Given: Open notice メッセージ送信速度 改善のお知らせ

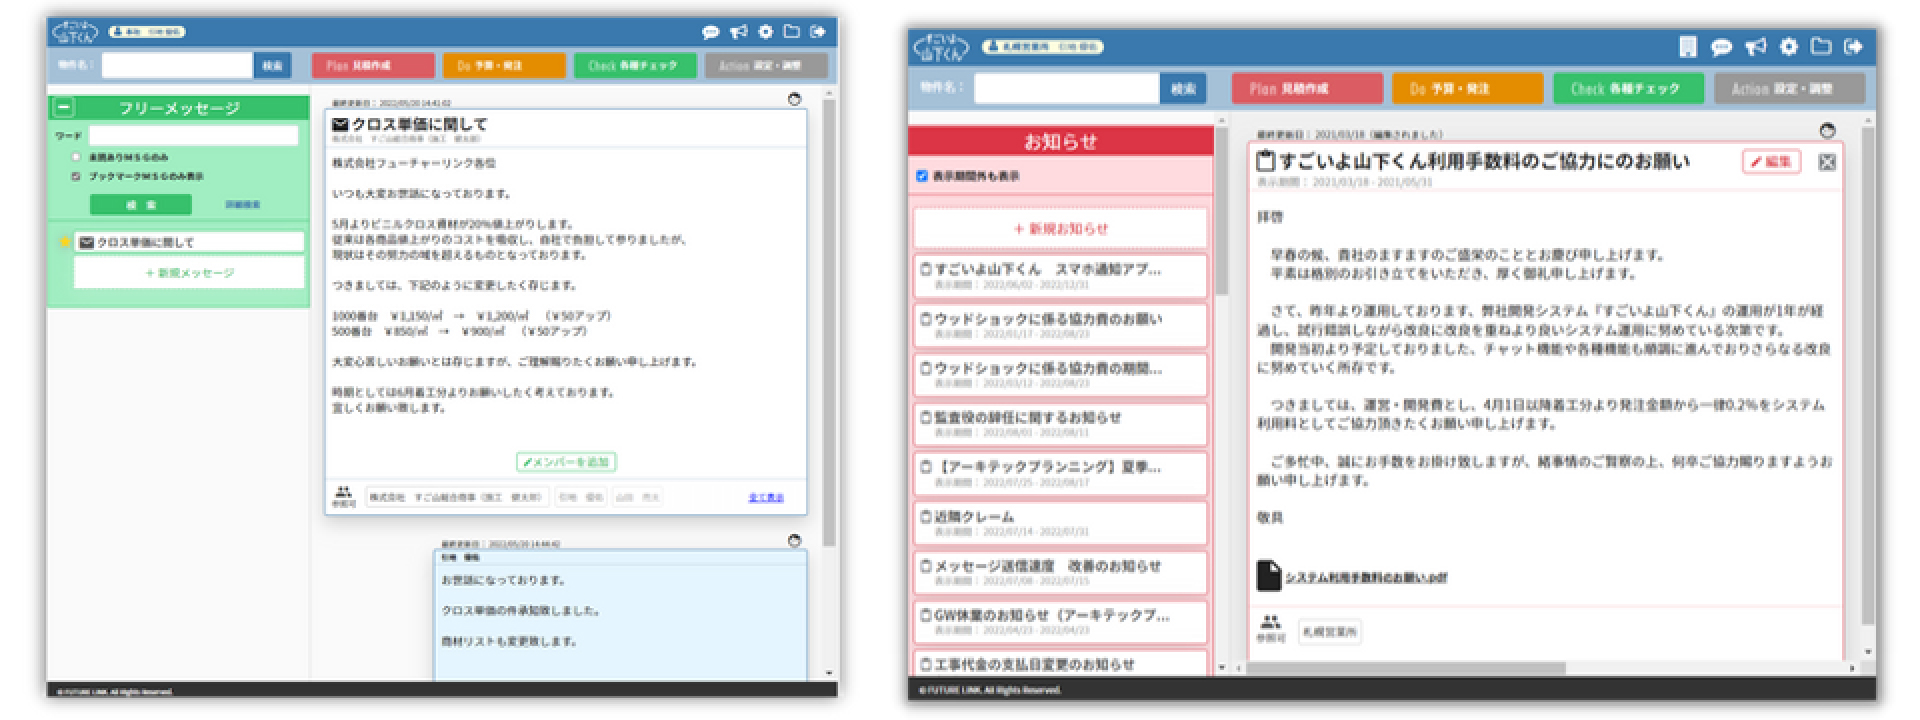Looking at the screenshot, I should pos(1061,572).
